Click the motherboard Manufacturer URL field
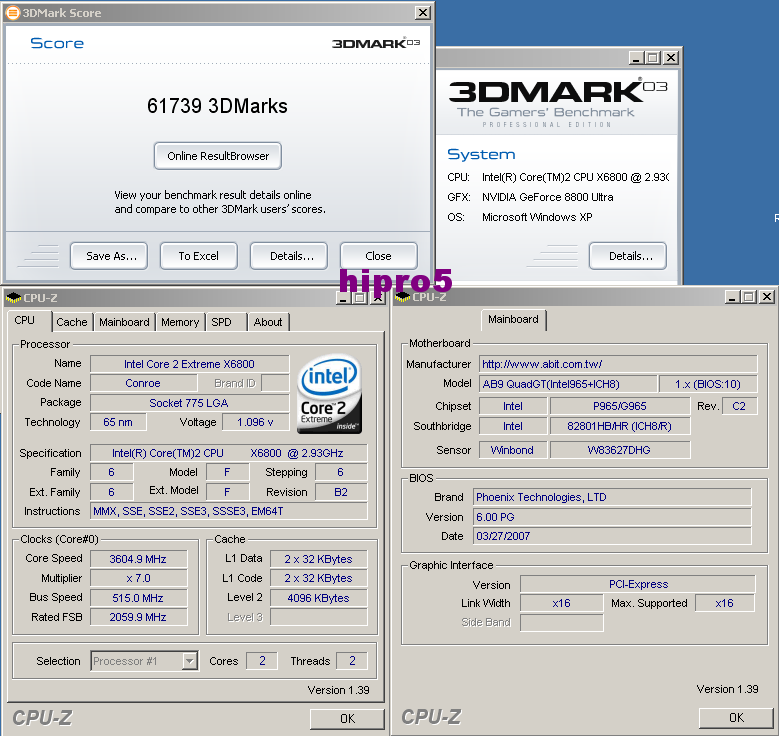Image resolution: width=779 pixels, height=736 pixels. 617,364
